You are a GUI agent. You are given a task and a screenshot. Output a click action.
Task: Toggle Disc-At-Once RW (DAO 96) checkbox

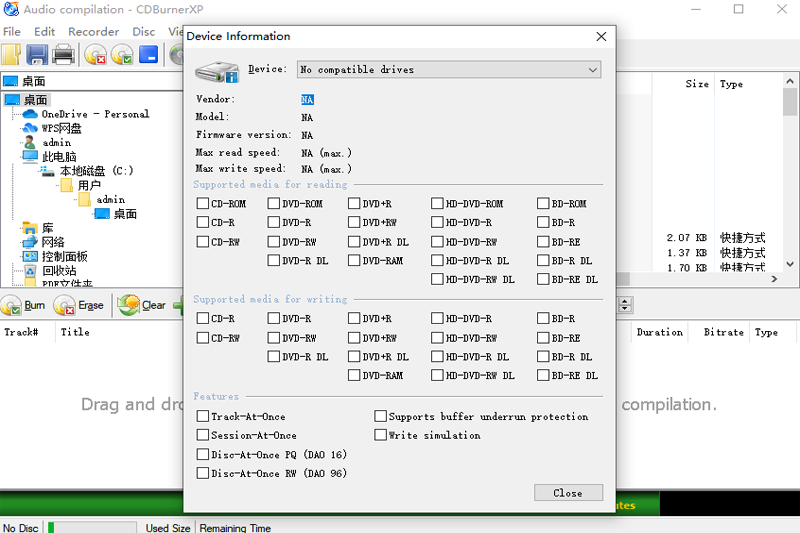point(203,473)
